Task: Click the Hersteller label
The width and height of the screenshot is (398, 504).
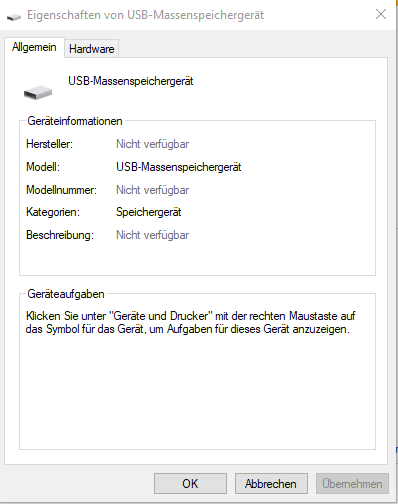Action: 49,144
